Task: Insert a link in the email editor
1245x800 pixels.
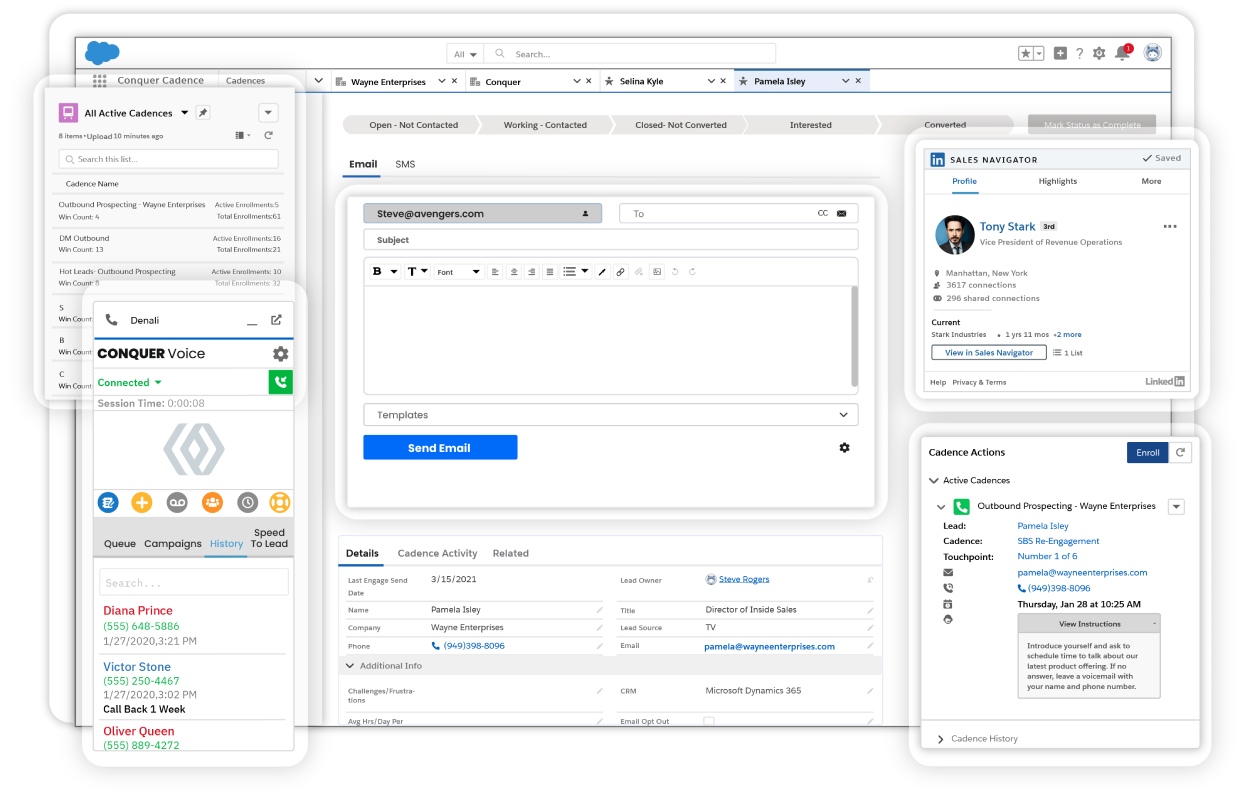Action: (620, 272)
